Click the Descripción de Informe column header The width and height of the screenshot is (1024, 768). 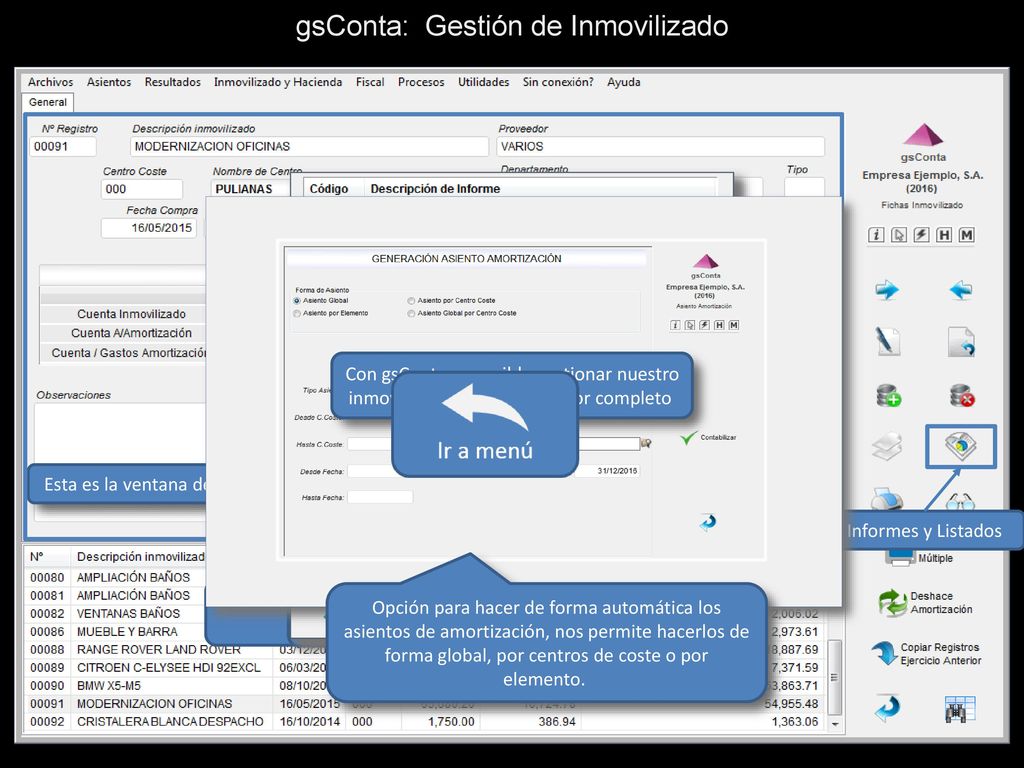[435, 189]
